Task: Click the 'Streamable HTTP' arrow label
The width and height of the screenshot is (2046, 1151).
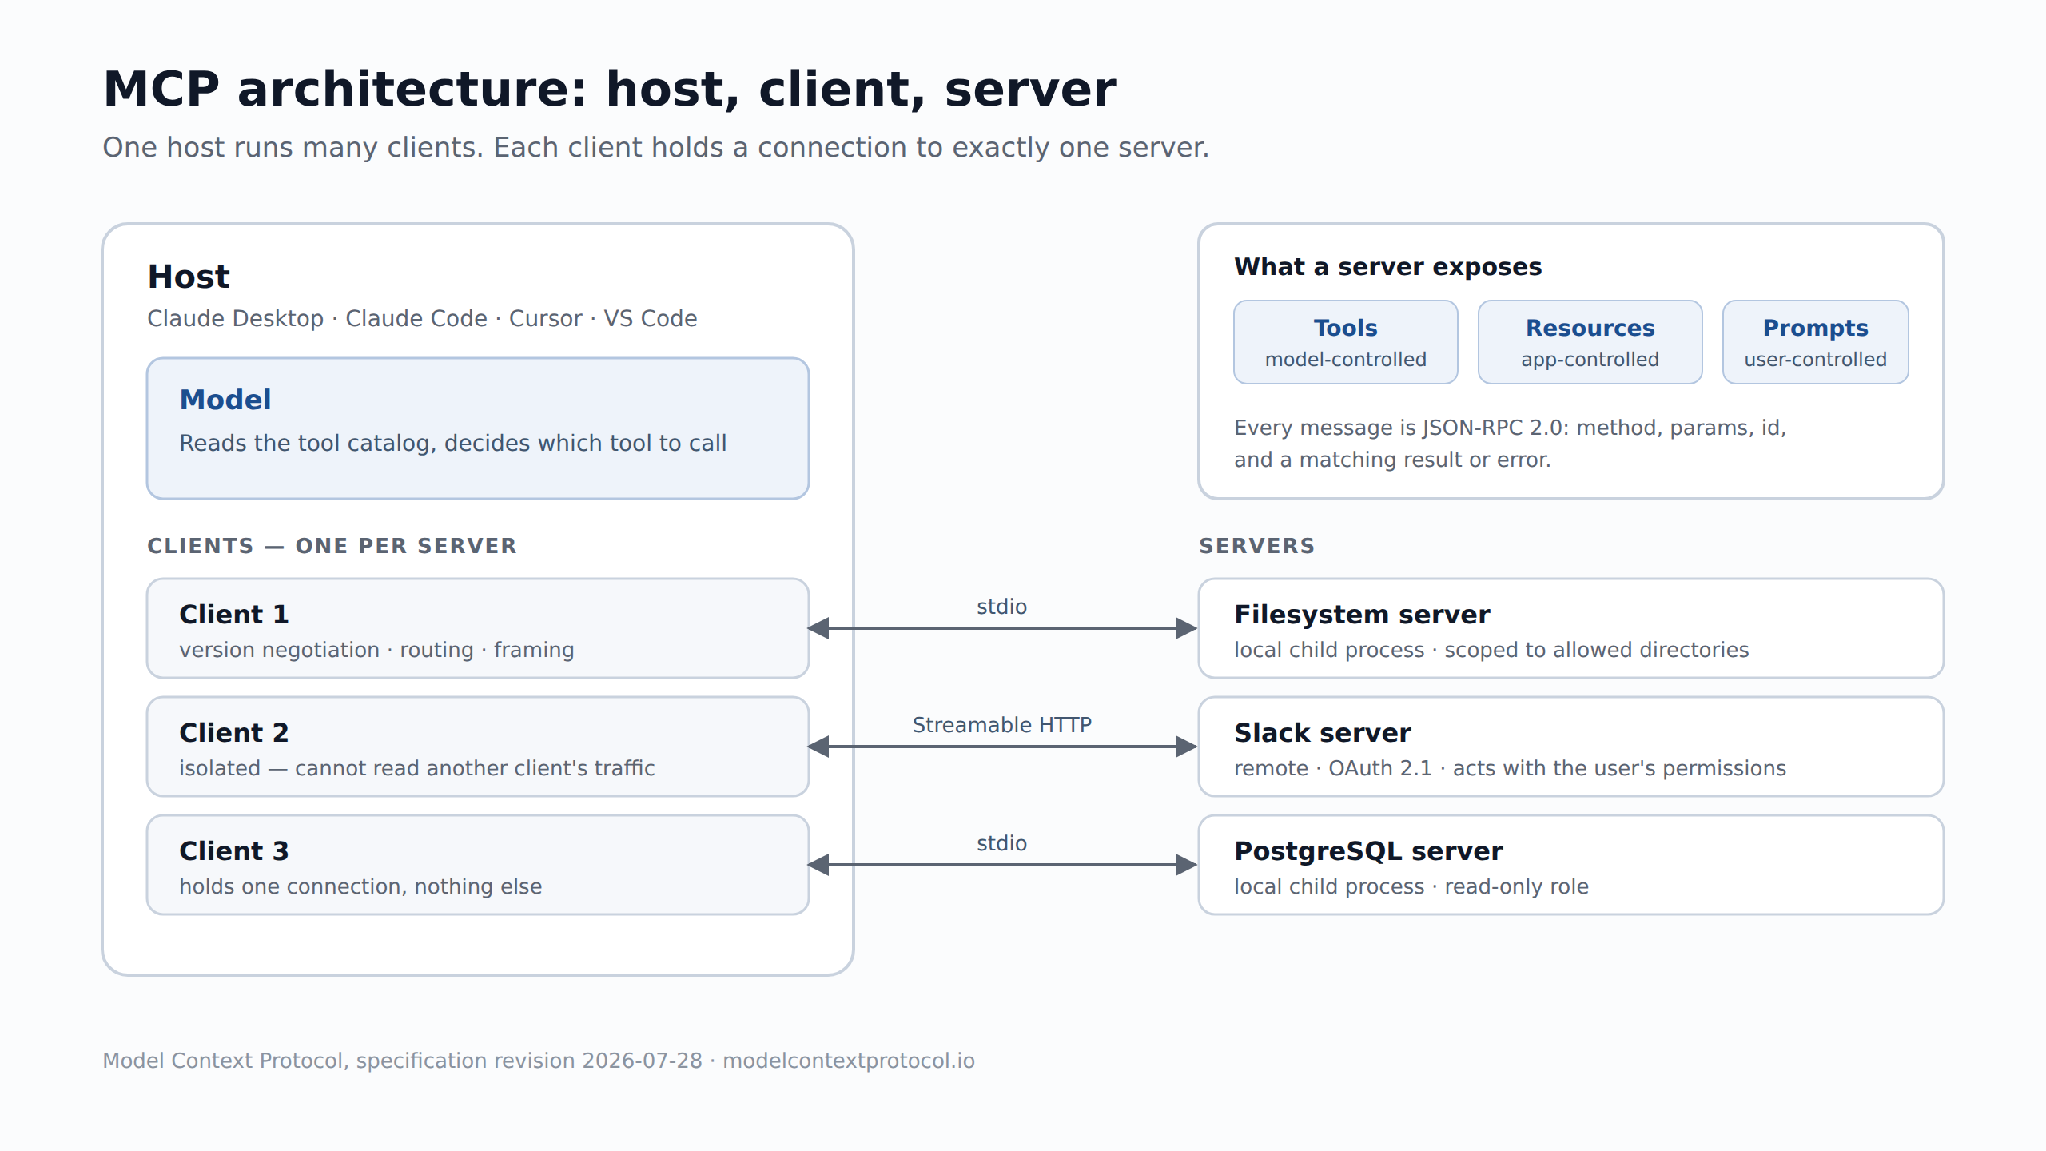Action: point(1002,725)
